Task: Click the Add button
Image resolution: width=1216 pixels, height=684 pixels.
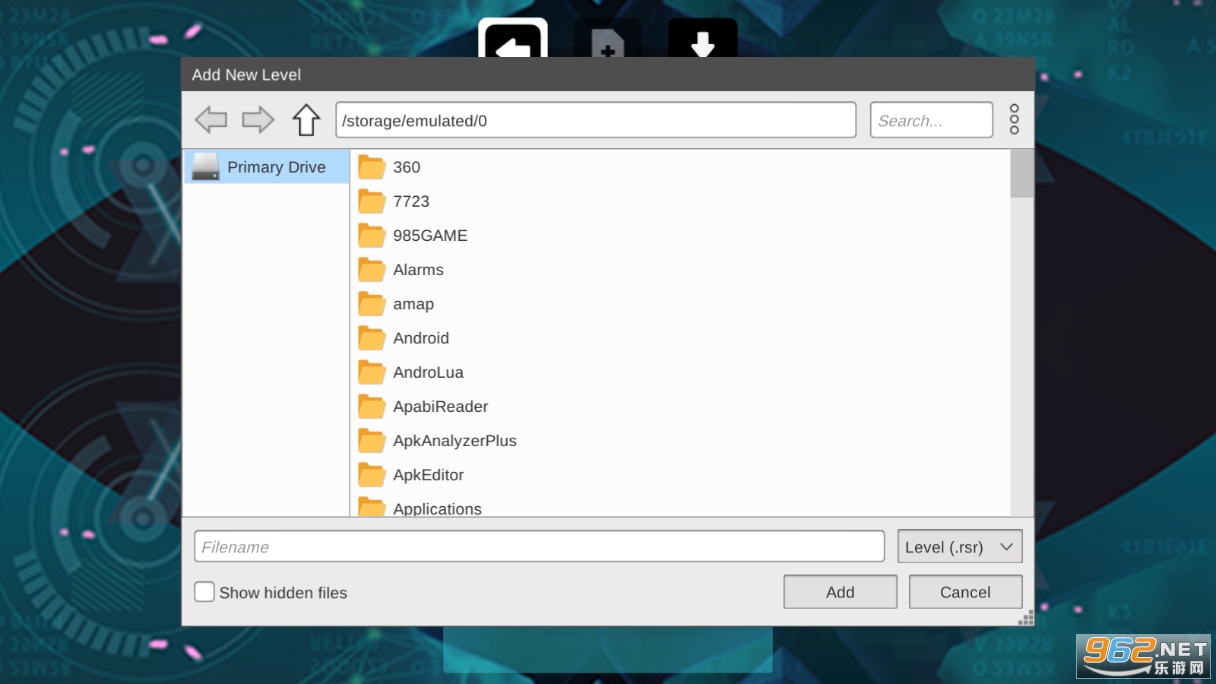Action: 840,592
